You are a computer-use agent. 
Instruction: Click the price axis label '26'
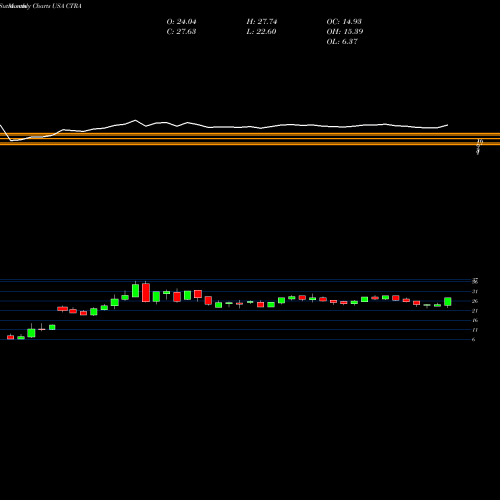point(475,301)
